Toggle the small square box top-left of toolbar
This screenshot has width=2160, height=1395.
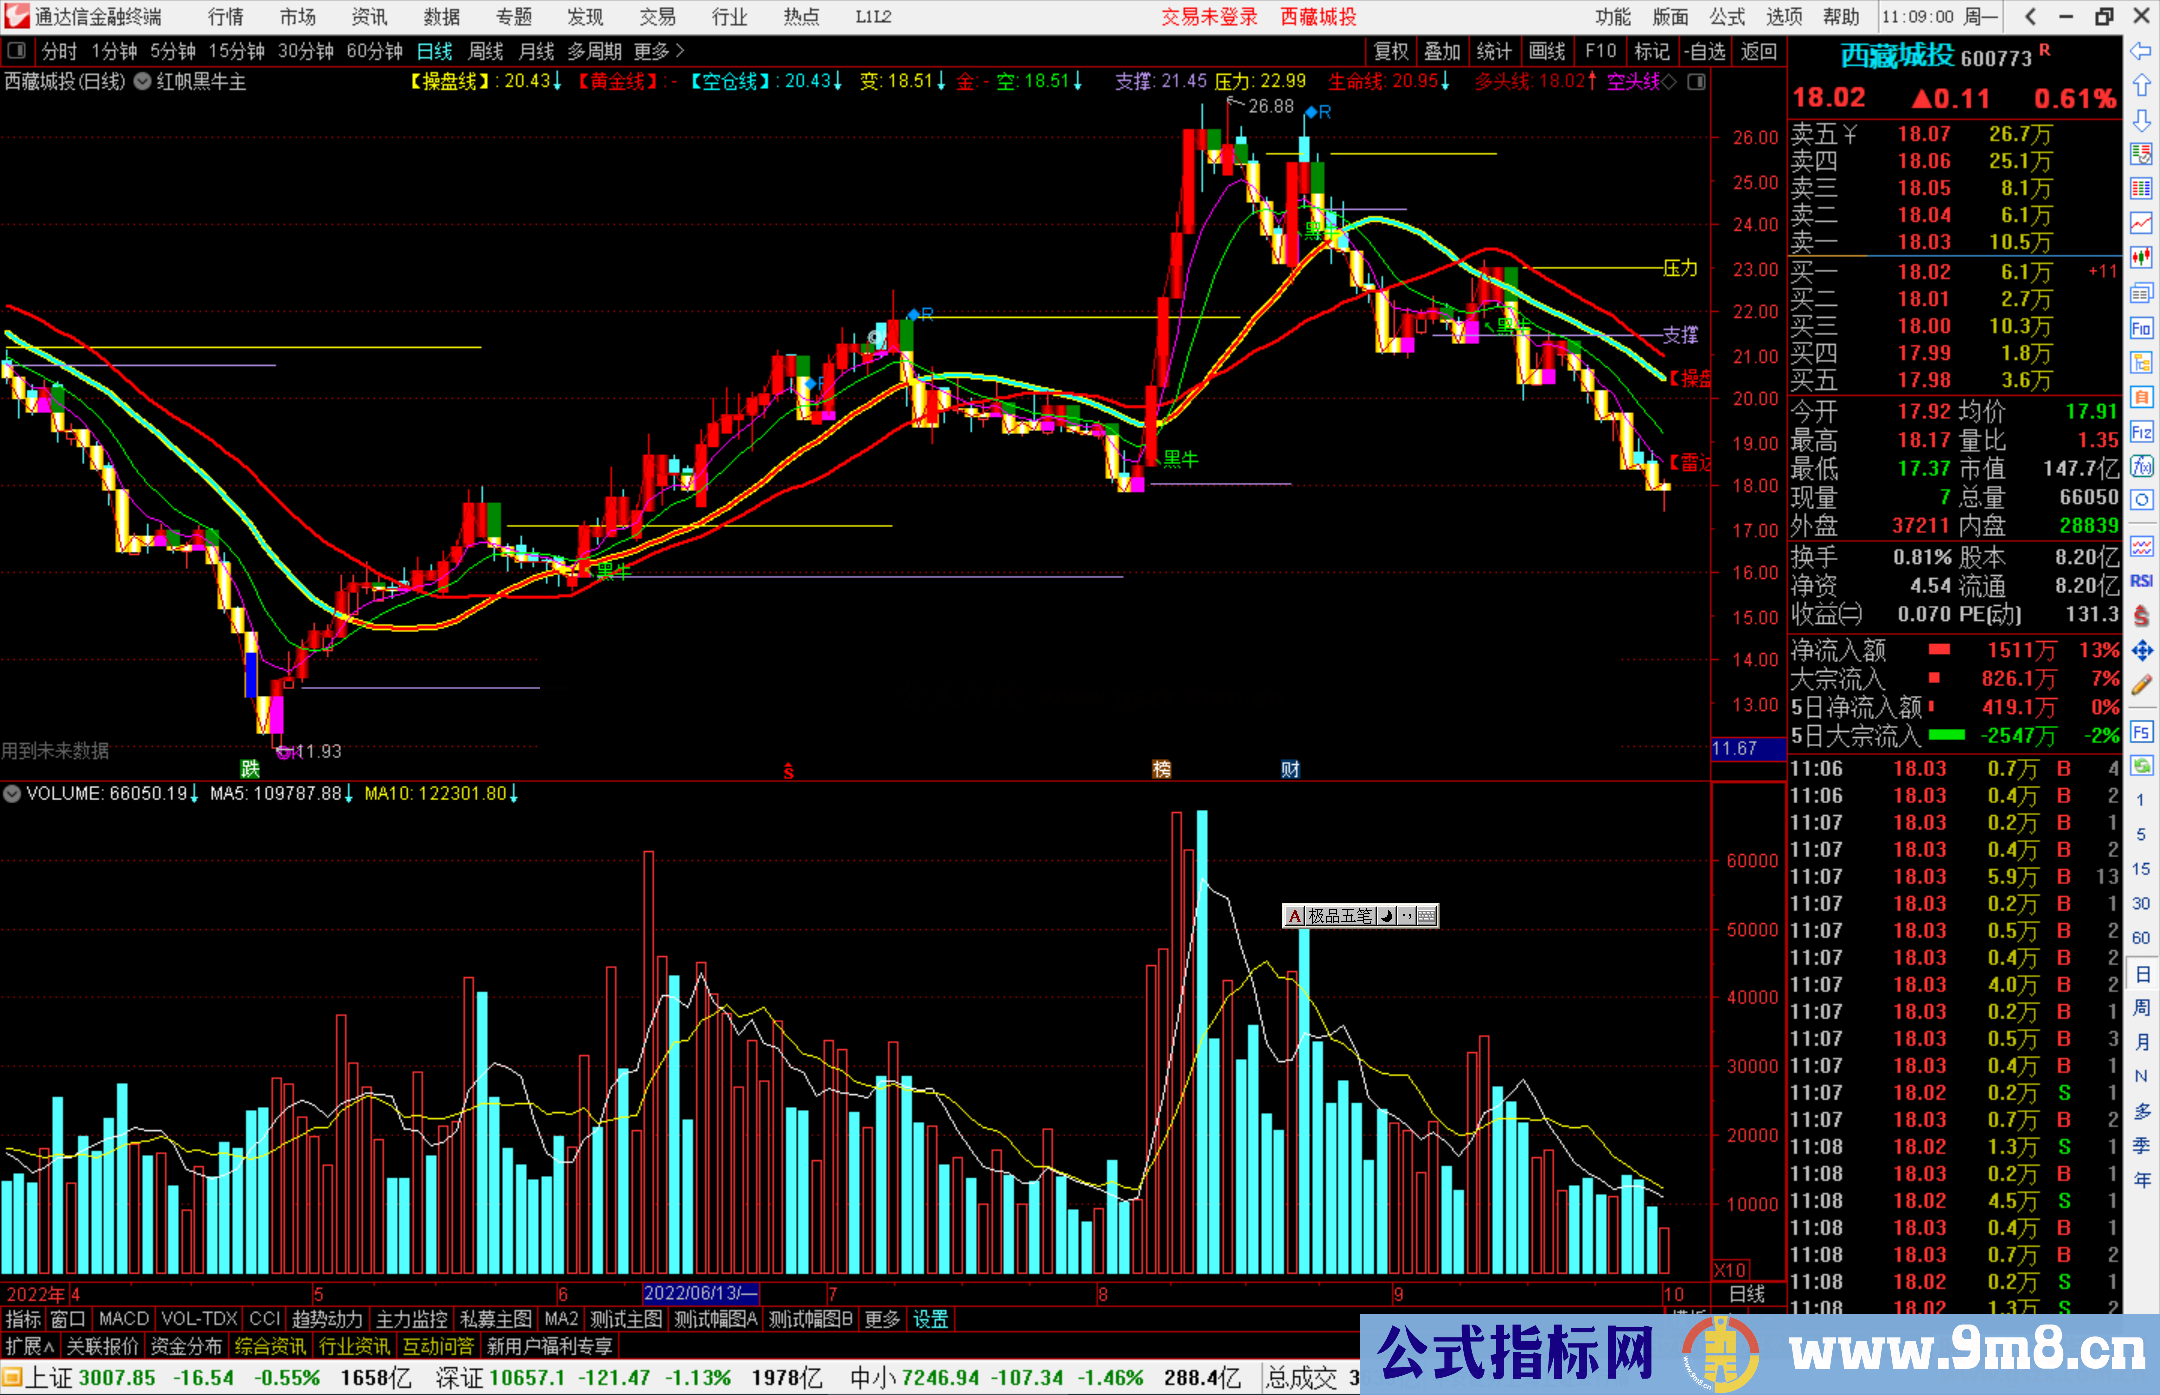click(x=16, y=51)
